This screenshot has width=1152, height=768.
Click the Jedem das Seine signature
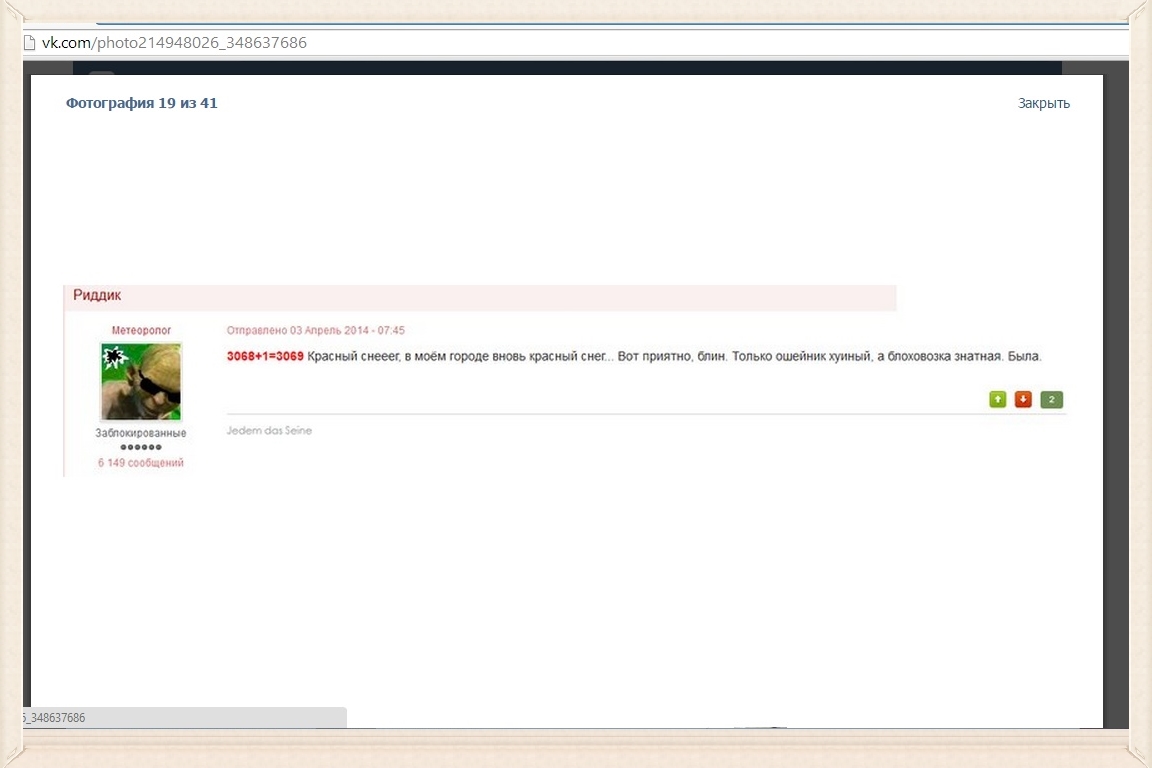270,431
